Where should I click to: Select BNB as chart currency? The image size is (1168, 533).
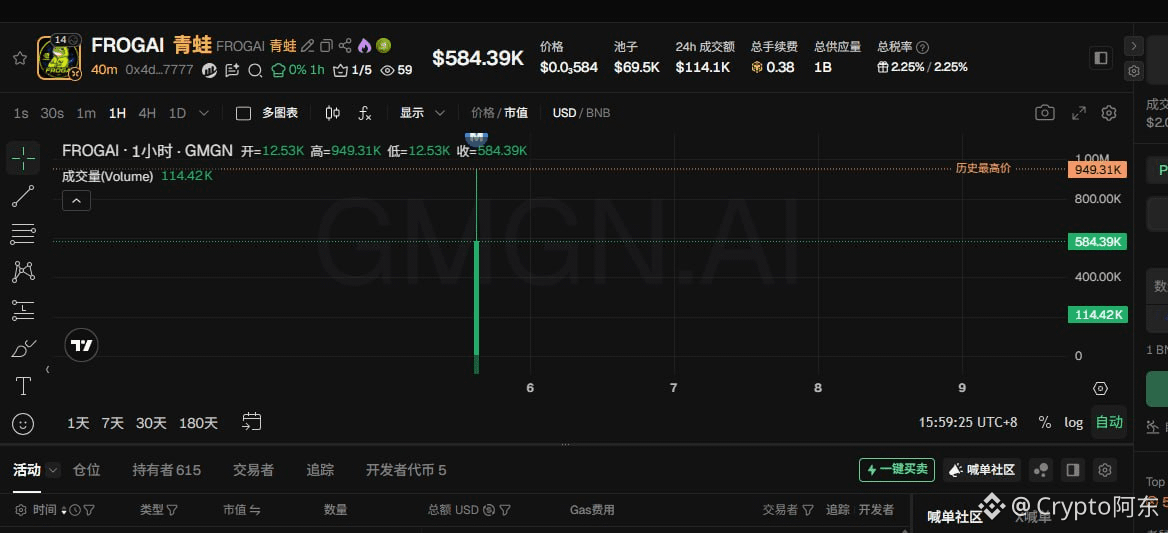coord(598,113)
